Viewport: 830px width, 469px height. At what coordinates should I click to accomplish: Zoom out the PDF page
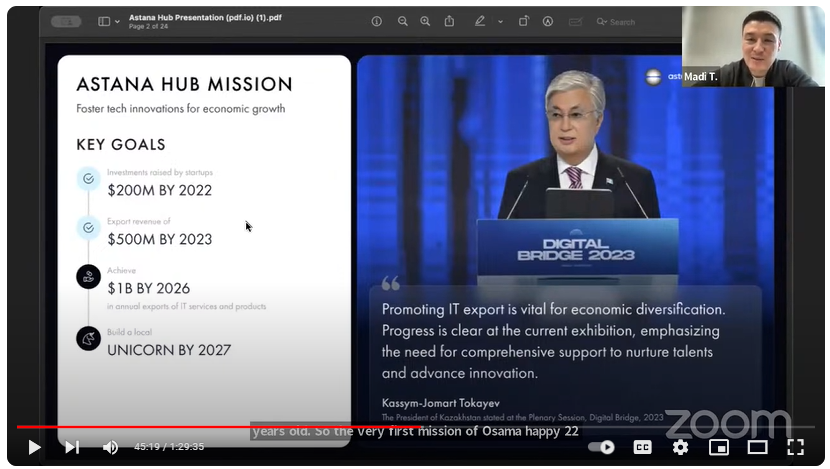402,21
